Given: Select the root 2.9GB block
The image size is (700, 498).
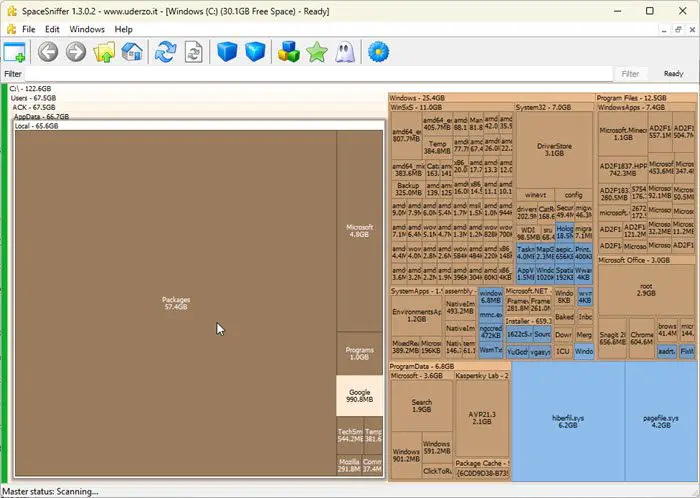Looking at the screenshot, I should [646, 290].
